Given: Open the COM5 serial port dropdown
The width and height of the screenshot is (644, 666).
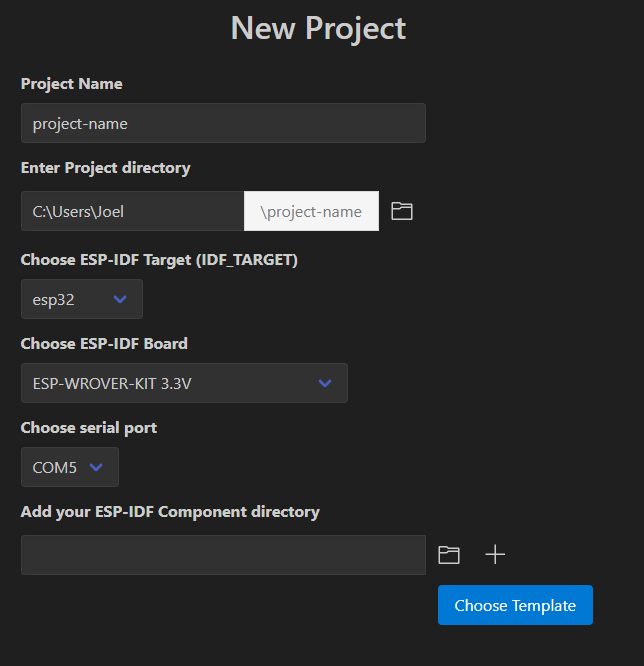Looking at the screenshot, I should 69,467.
